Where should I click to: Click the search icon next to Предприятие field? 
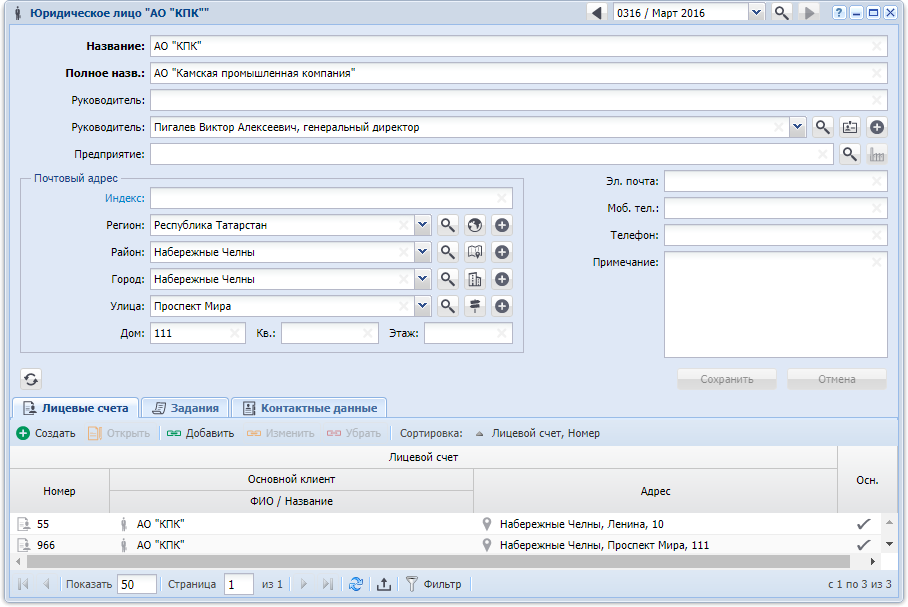pos(849,154)
